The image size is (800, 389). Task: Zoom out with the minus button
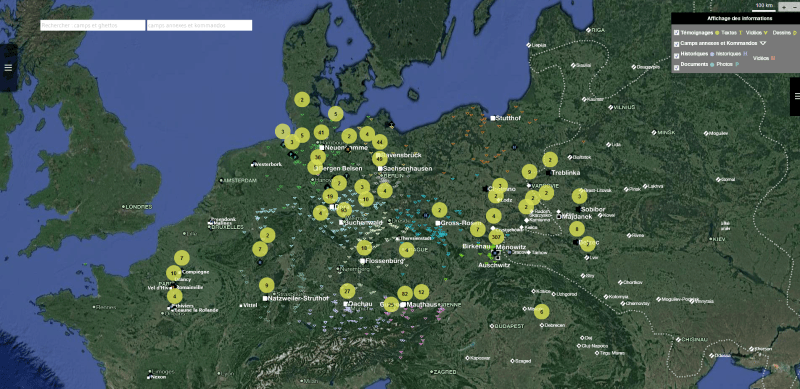coord(794,8)
